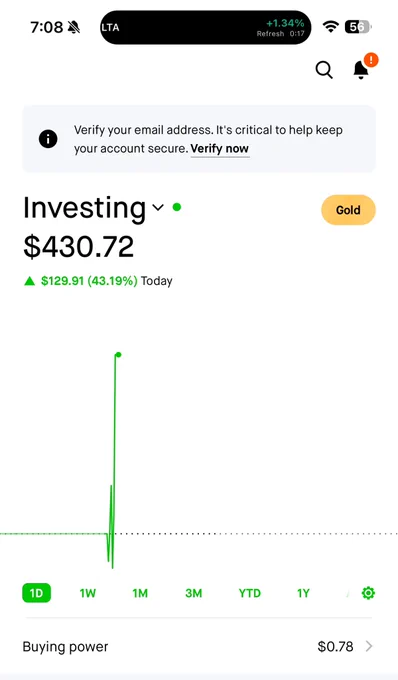Viewport: 398px width, 680px height.
Task: Switch chart to 1M range
Action: pyautogui.click(x=140, y=593)
